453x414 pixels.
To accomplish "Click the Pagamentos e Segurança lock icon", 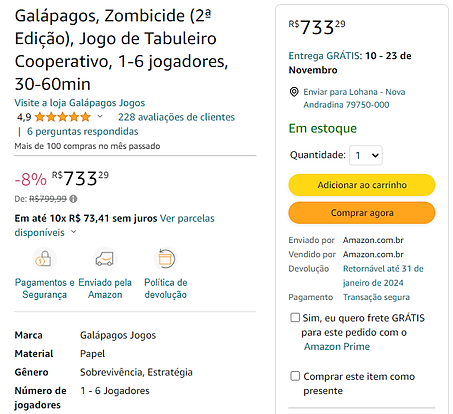I will [x=44, y=259].
